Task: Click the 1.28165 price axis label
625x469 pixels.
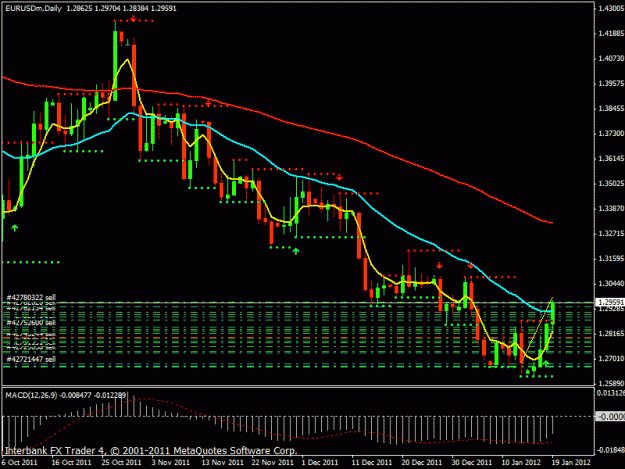Action: coord(611,334)
